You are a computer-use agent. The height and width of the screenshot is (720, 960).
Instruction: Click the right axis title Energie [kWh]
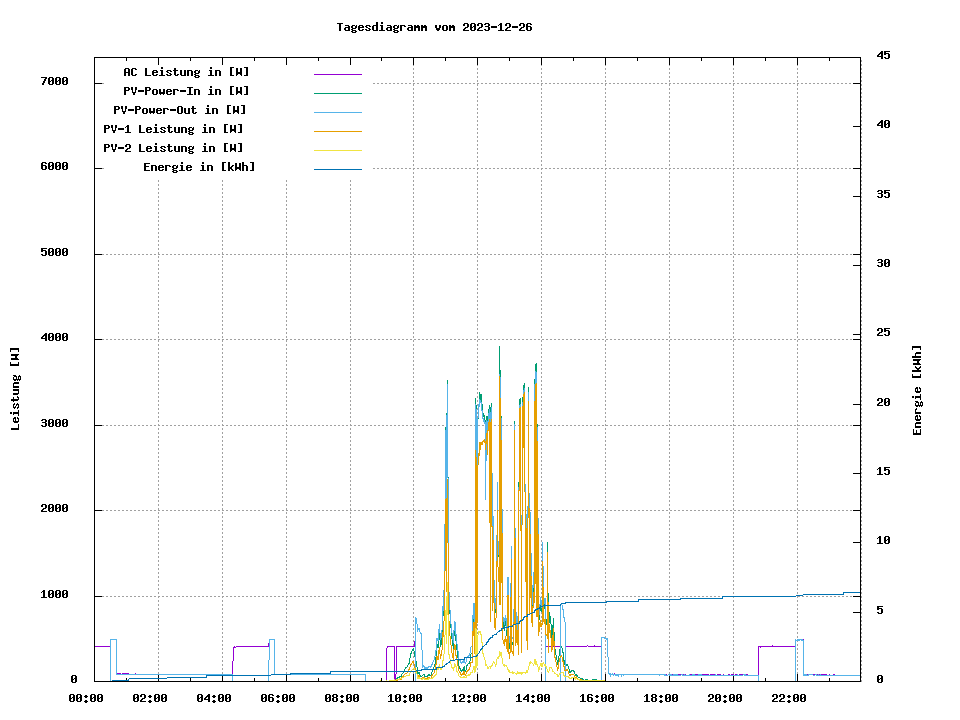click(918, 390)
